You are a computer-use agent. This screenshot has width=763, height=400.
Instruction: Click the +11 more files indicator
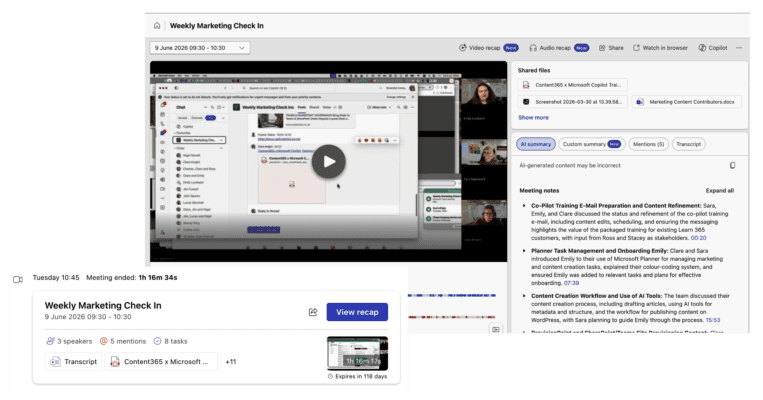[231, 362]
